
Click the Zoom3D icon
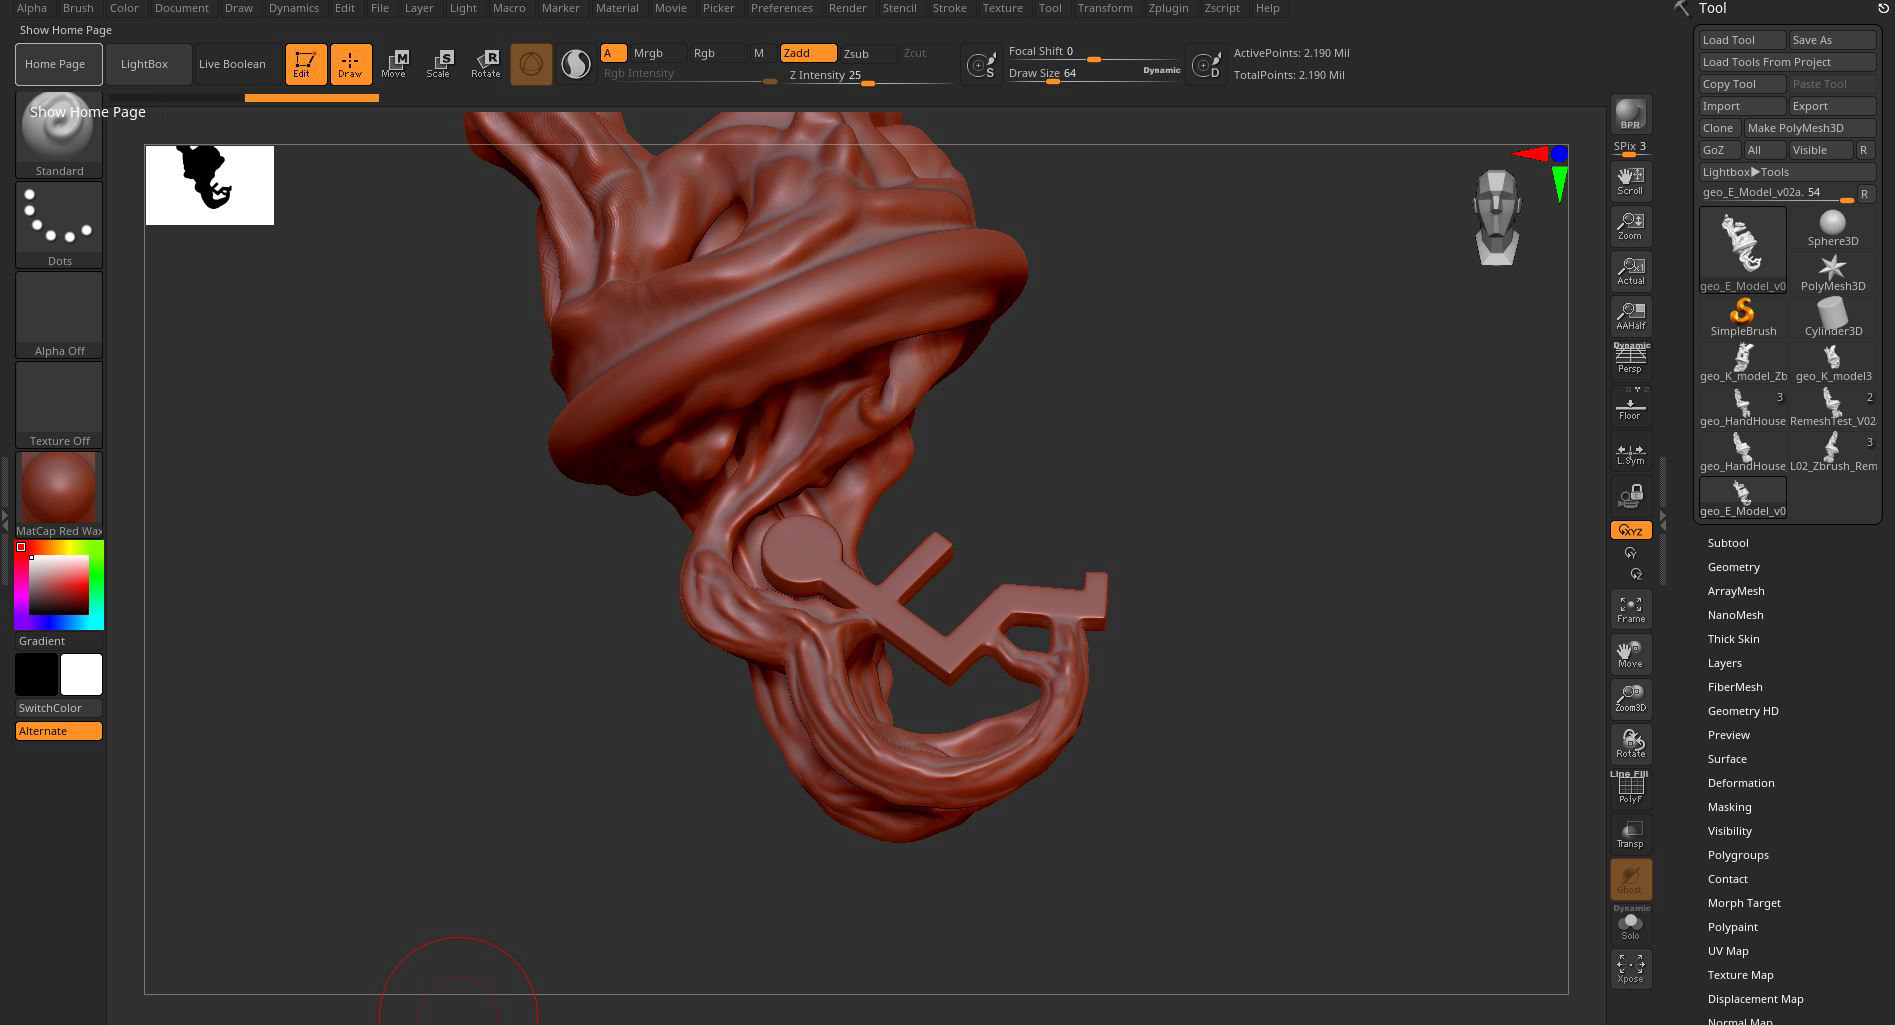[x=1630, y=699]
